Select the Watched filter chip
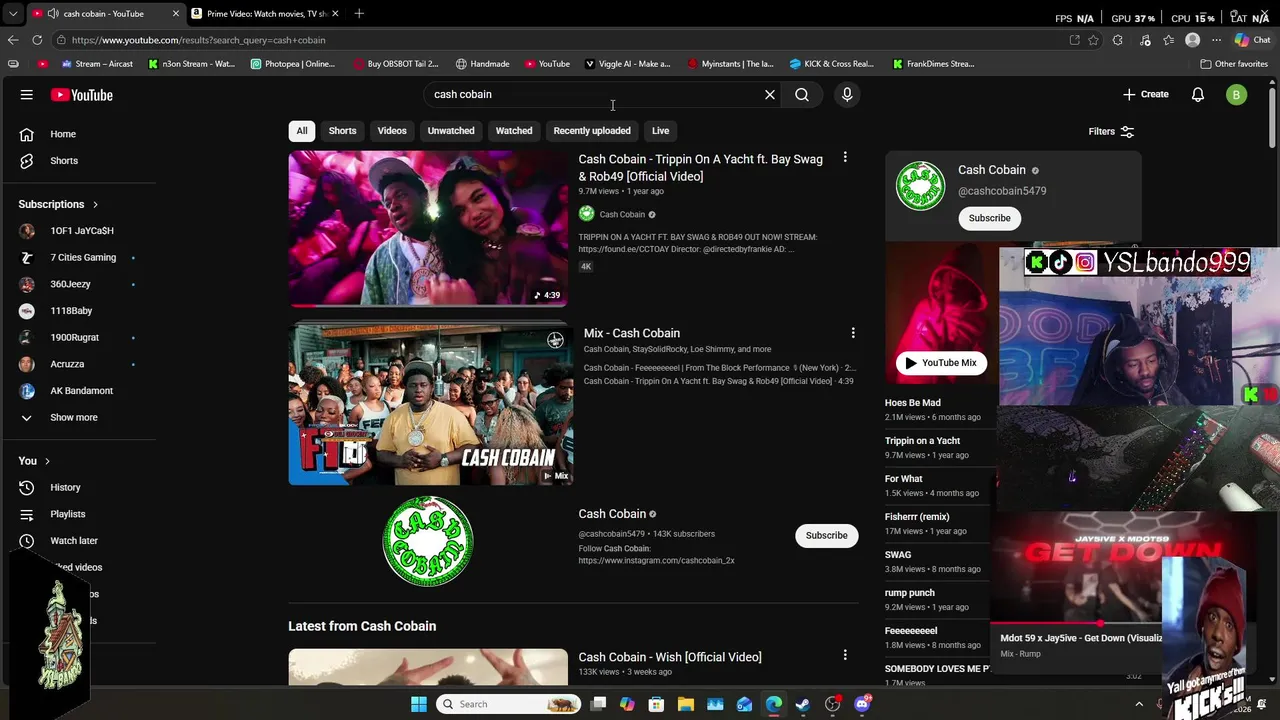The image size is (1280, 720). [x=514, y=131]
